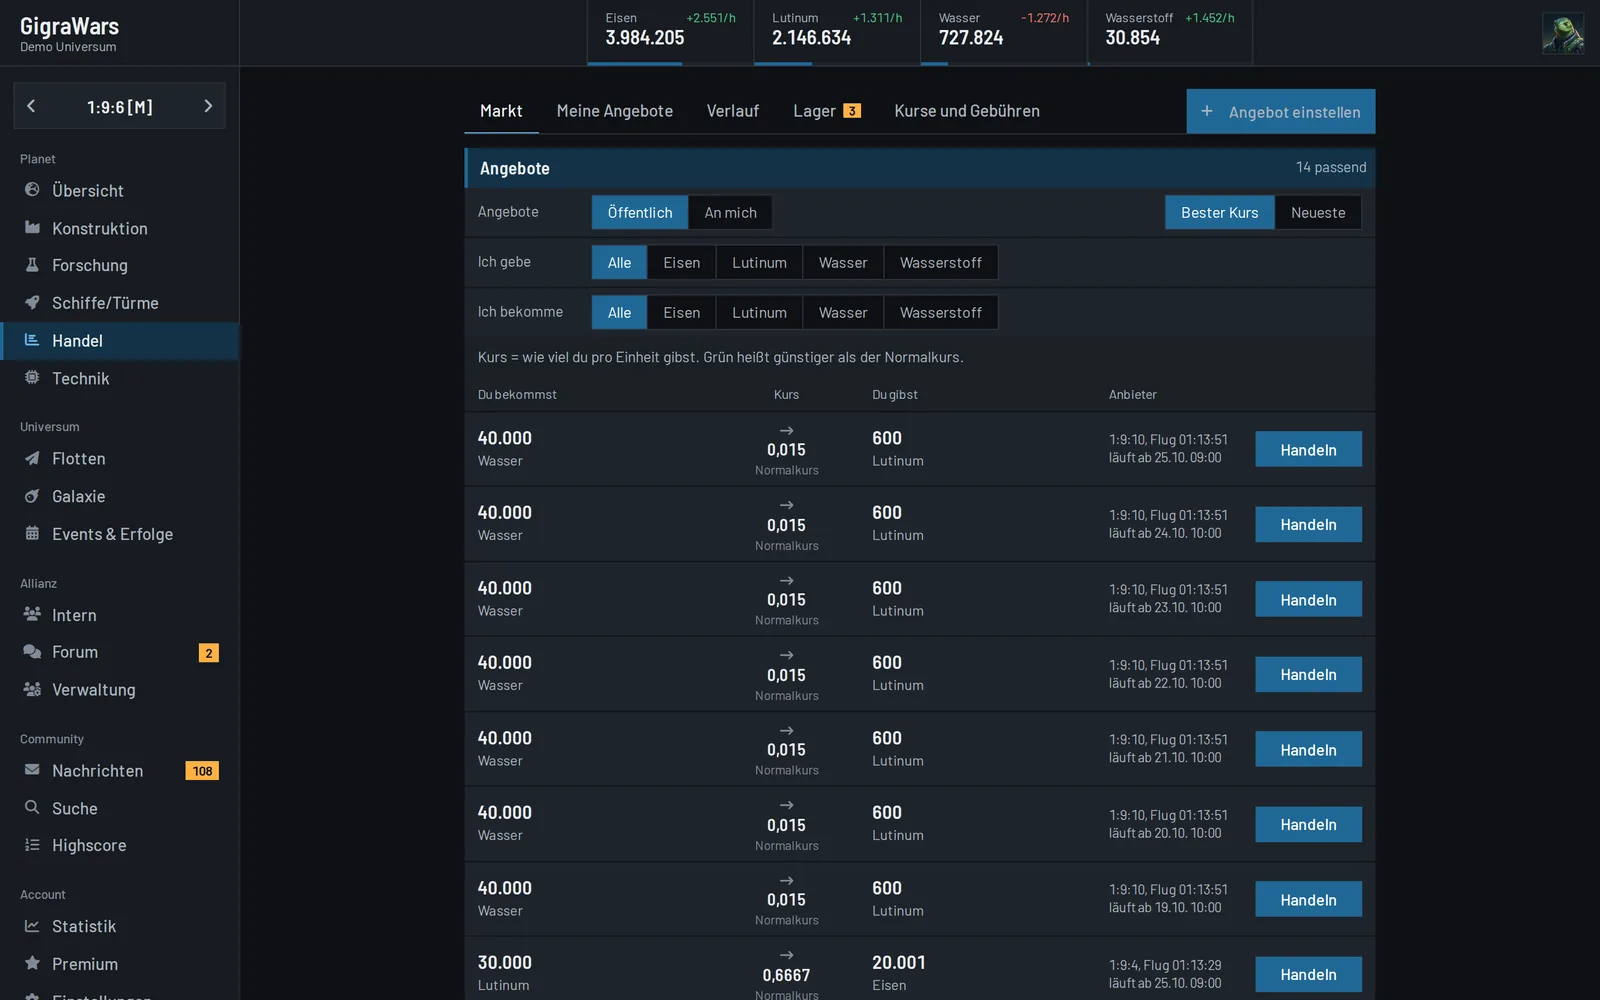Open the Handel sidebar item

tap(120, 340)
